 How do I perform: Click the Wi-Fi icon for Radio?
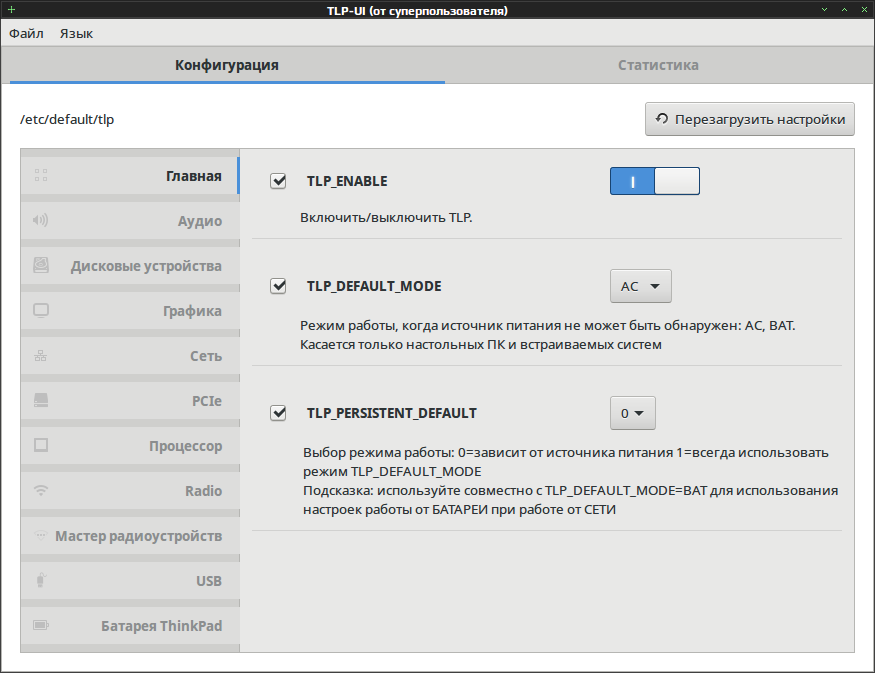(41, 491)
